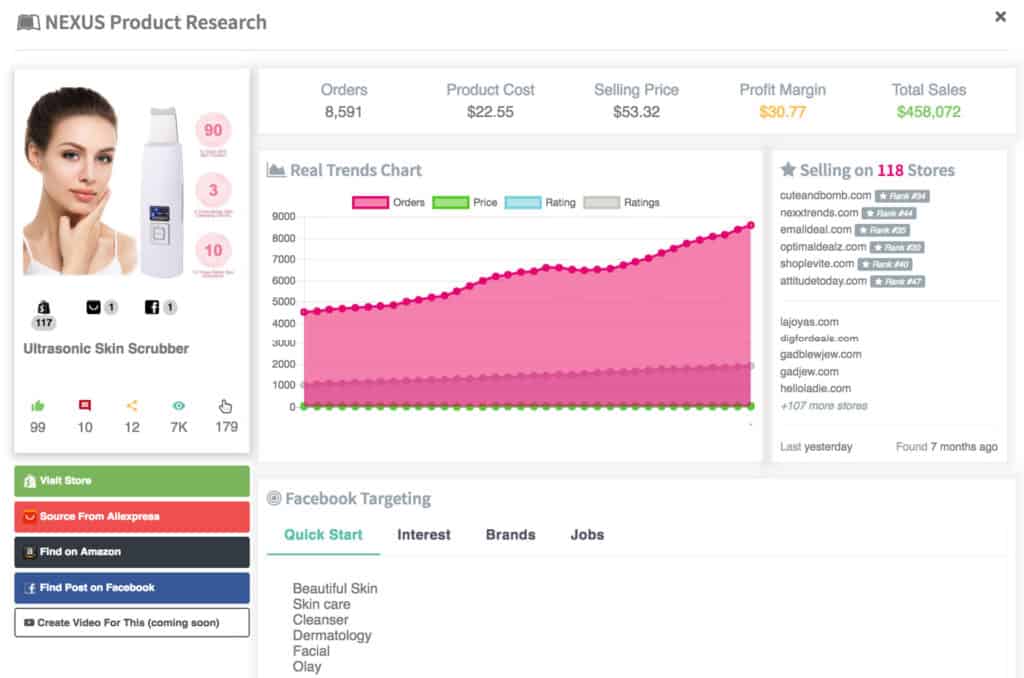Click the Ultrasonic Skin Scrubber product image
1024x678 pixels.
[131, 180]
